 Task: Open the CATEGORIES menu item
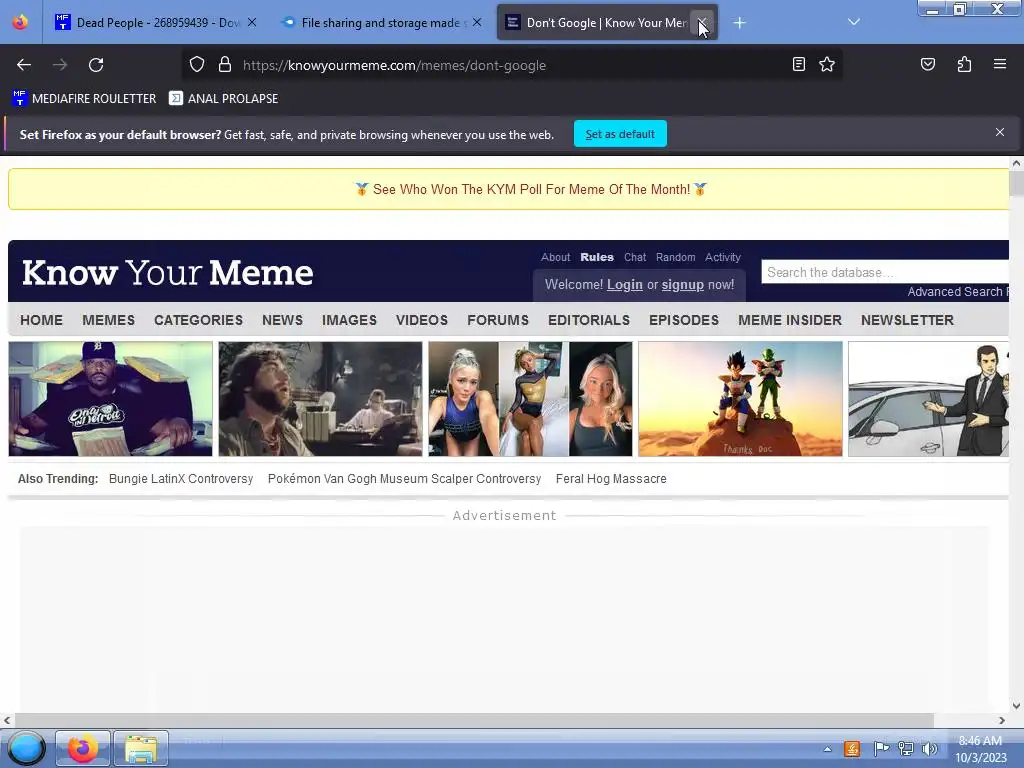pyautogui.click(x=199, y=320)
